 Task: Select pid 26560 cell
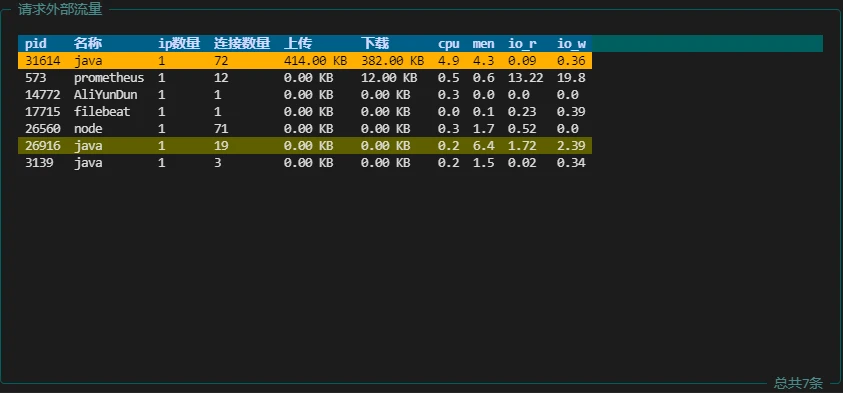pos(42,129)
